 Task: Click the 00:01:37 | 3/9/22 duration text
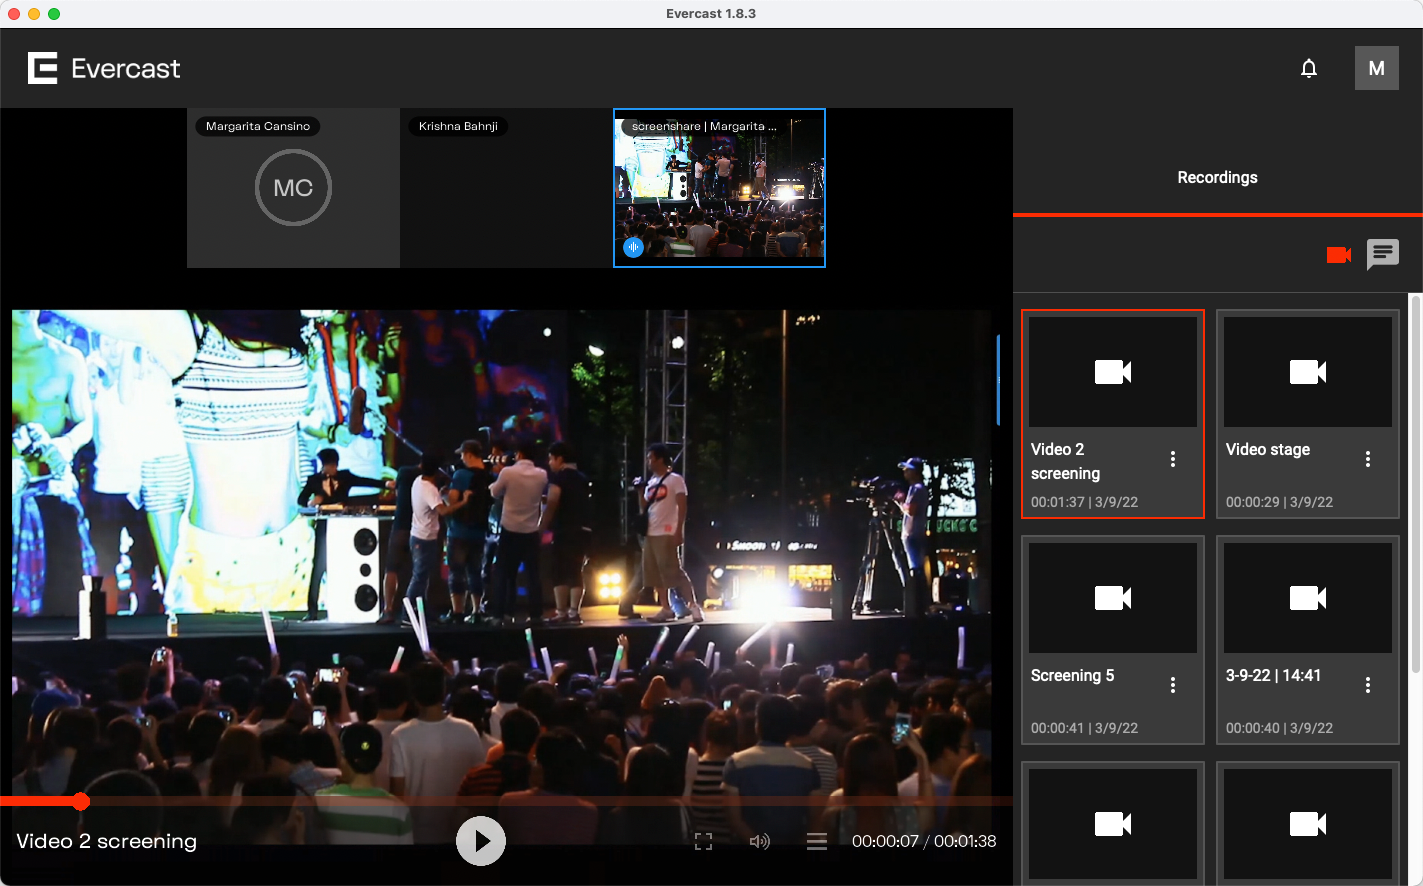(1084, 502)
